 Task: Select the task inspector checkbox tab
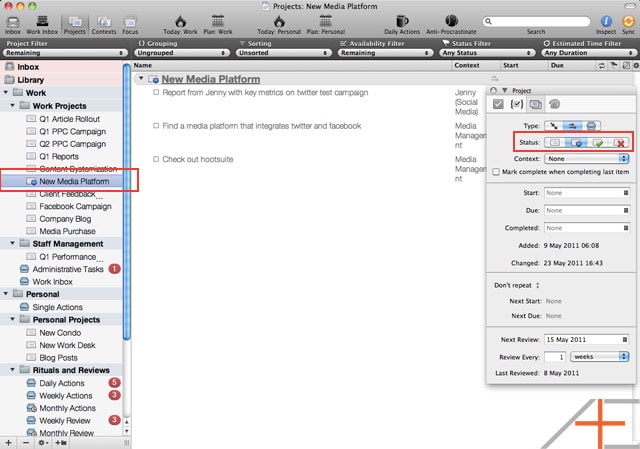(x=498, y=104)
